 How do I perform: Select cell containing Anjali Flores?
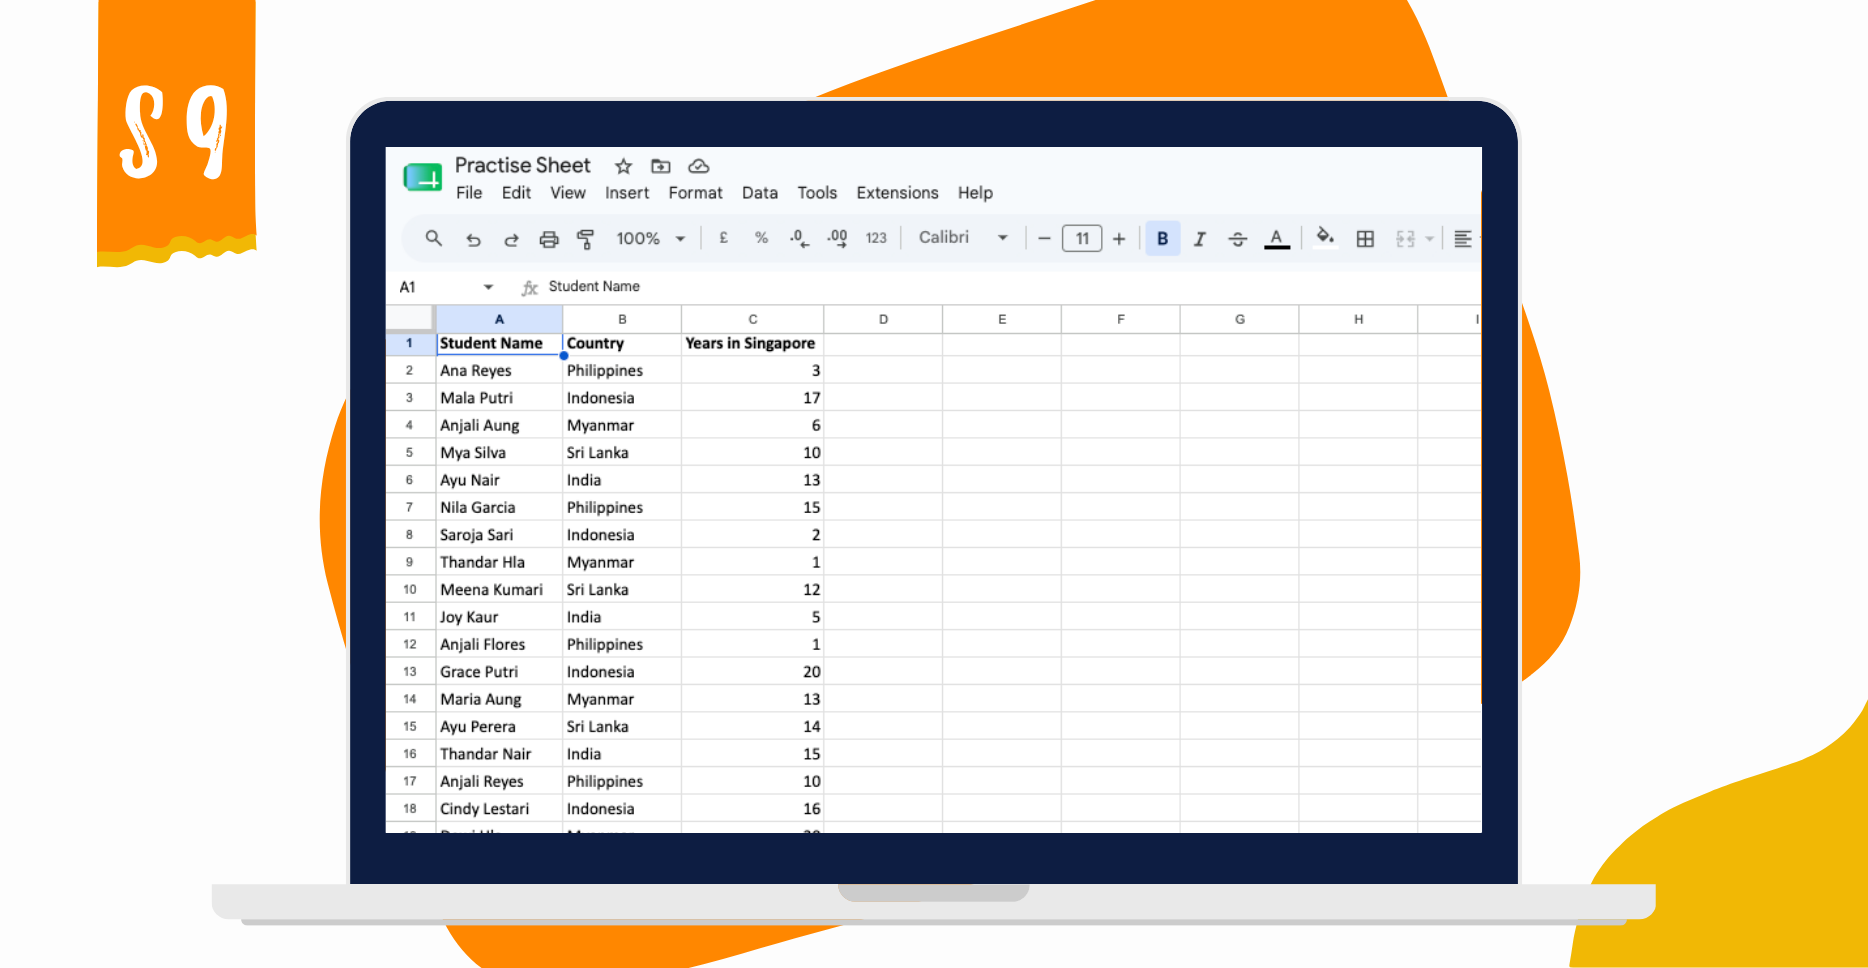pyautogui.click(x=499, y=644)
